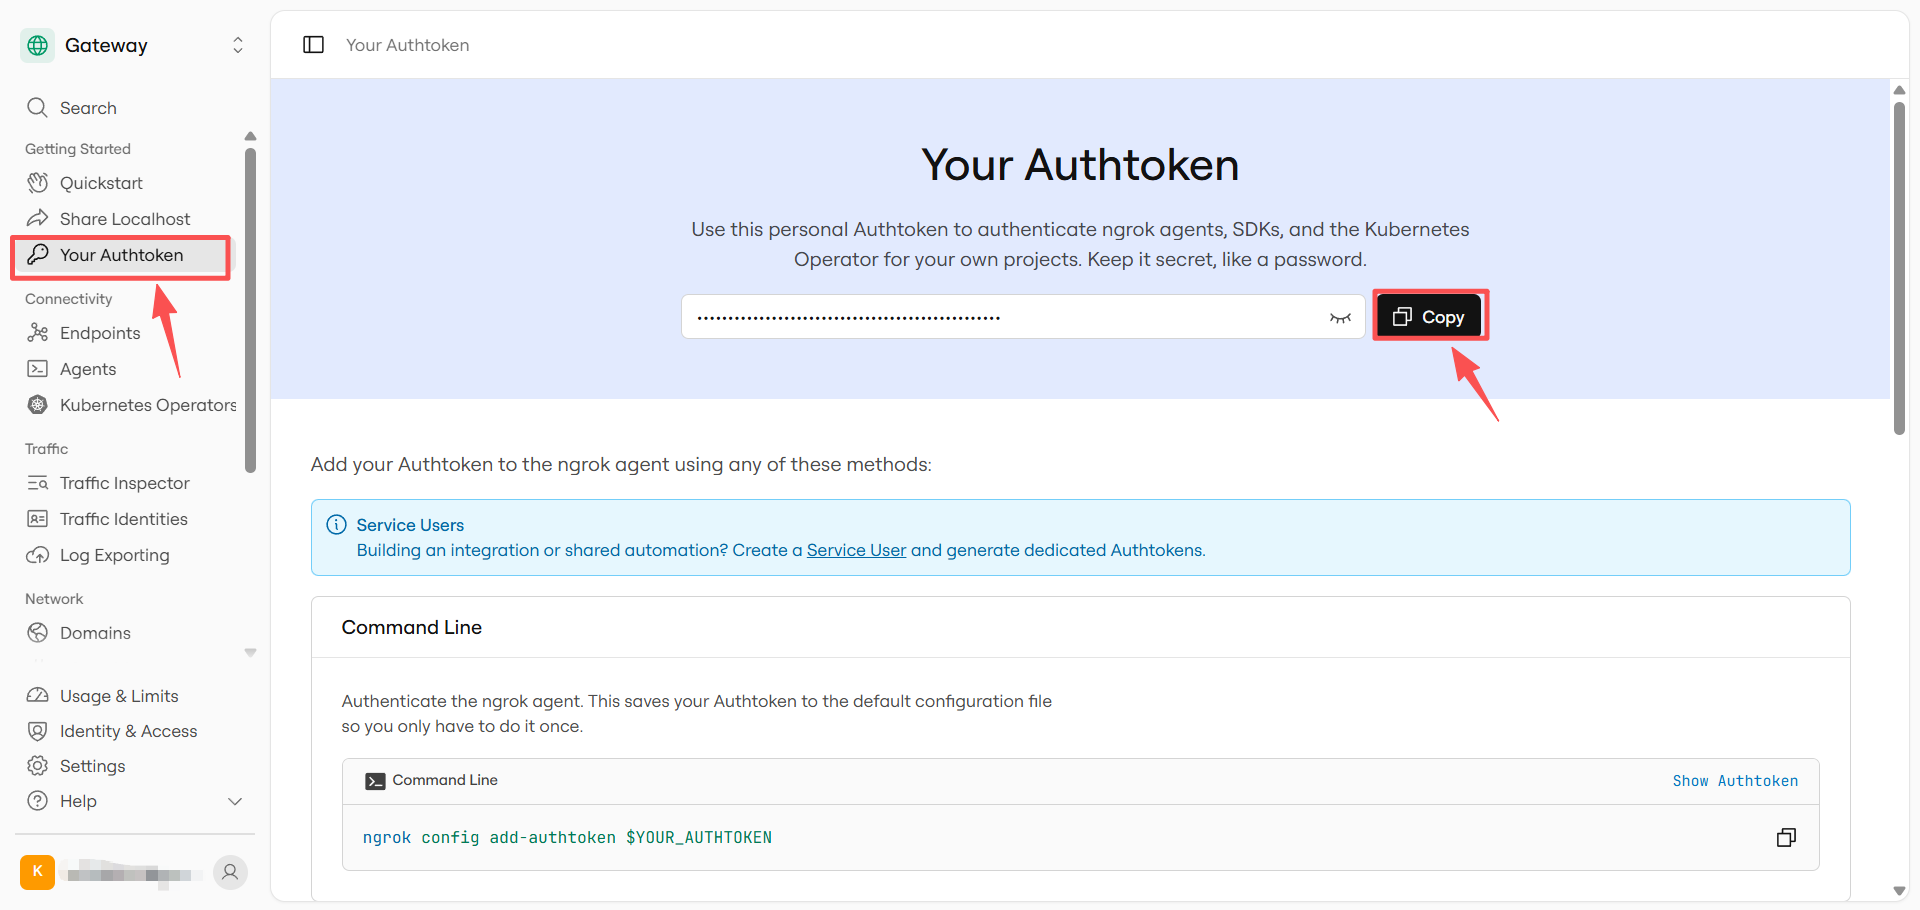Click the Usage & Limits gauge icon

tap(38, 695)
